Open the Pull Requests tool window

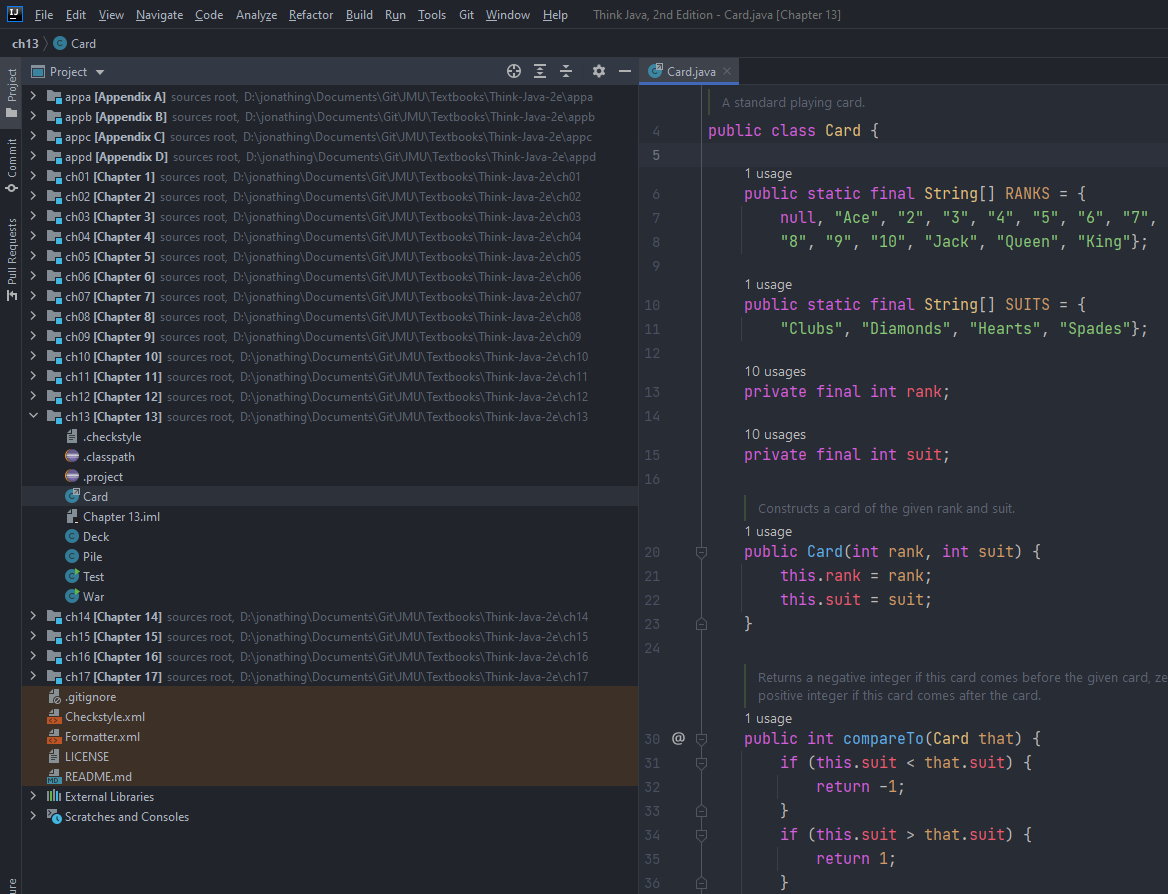[11, 259]
